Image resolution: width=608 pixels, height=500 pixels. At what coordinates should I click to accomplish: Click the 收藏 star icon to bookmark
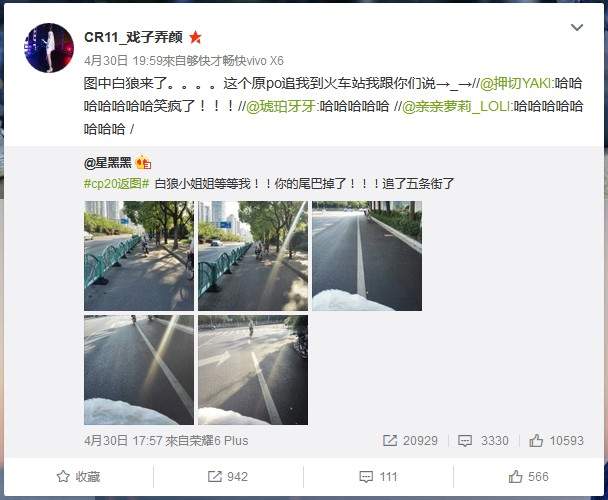click(63, 476)
